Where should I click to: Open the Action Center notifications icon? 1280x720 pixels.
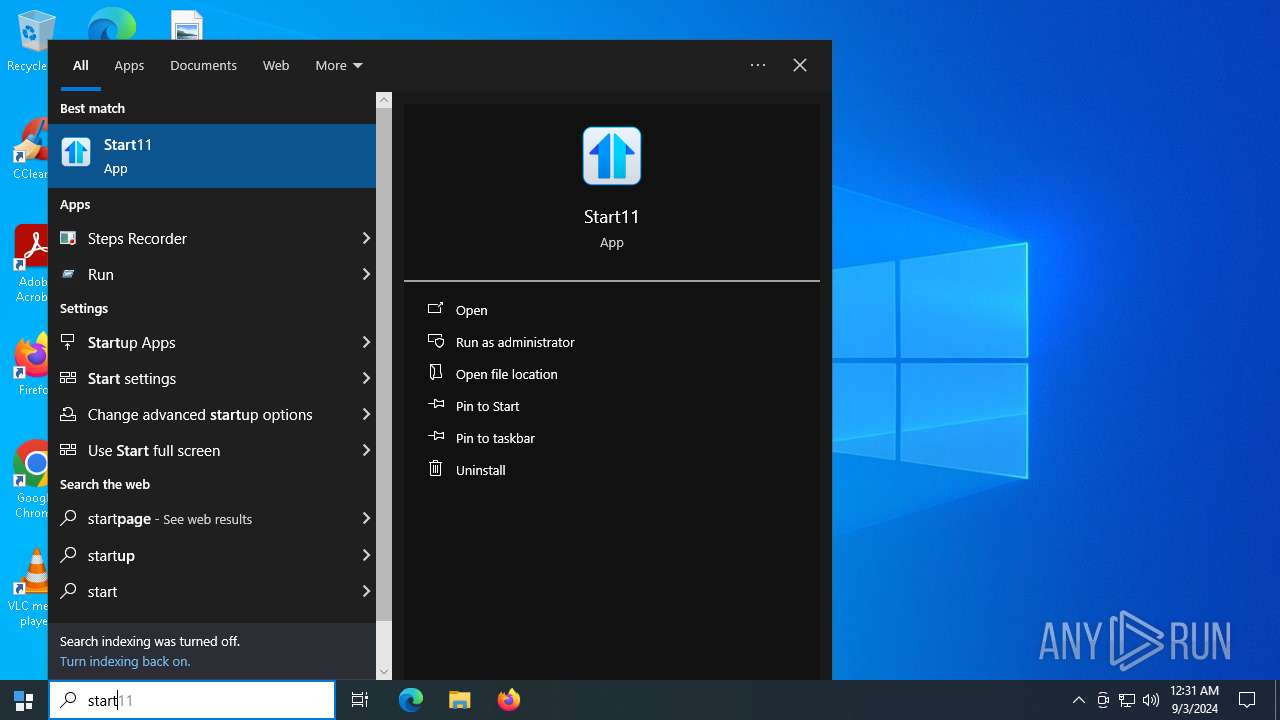click(1247, 700)
